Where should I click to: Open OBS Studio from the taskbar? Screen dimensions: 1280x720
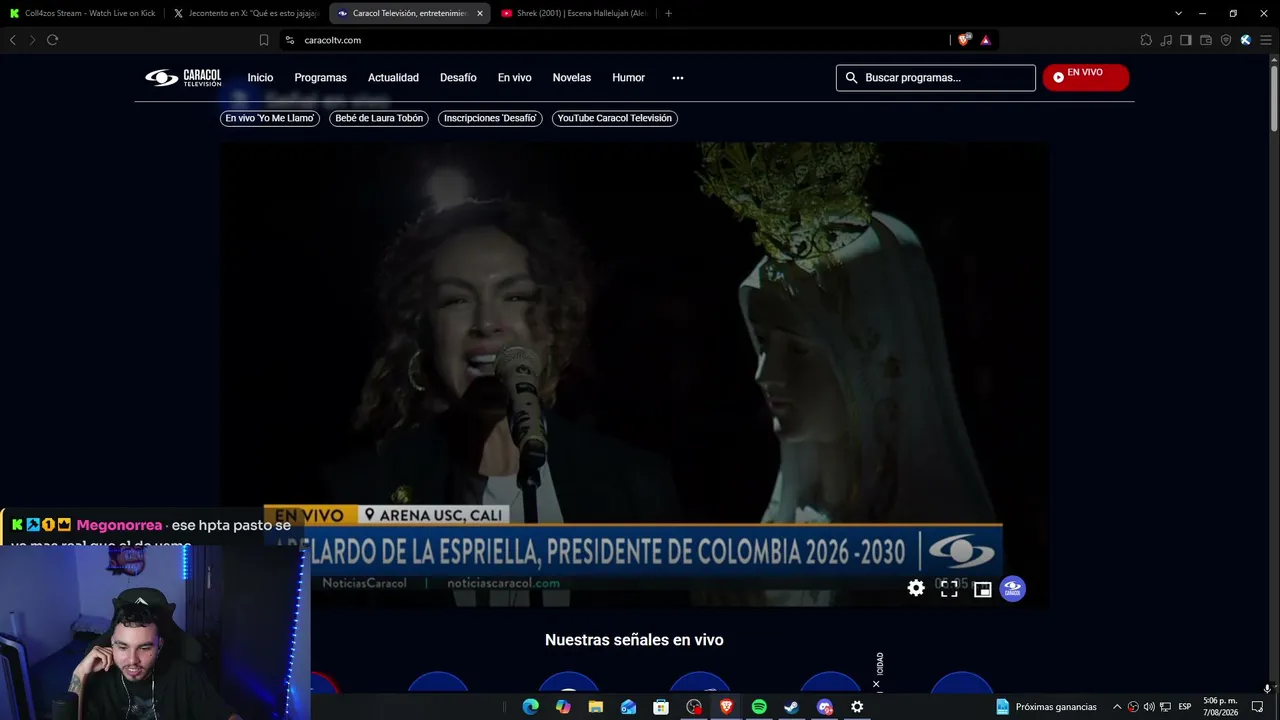694,707
